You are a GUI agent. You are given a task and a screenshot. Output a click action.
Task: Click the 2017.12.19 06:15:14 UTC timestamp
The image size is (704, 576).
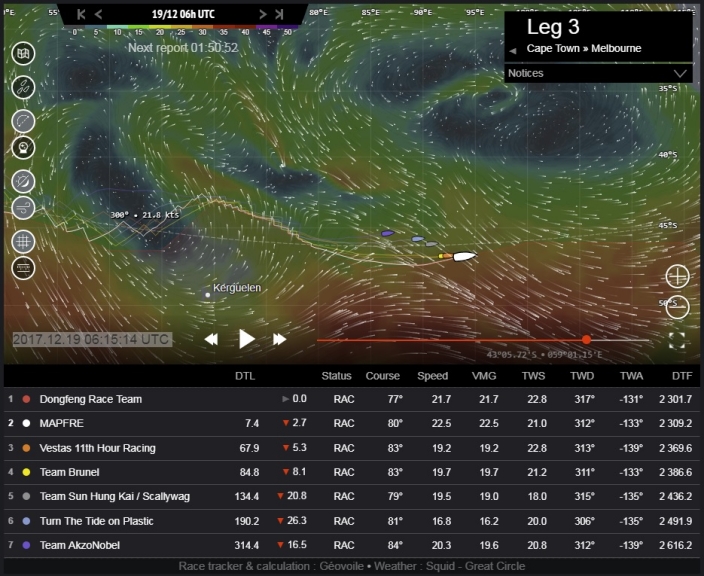coord(91,339)
